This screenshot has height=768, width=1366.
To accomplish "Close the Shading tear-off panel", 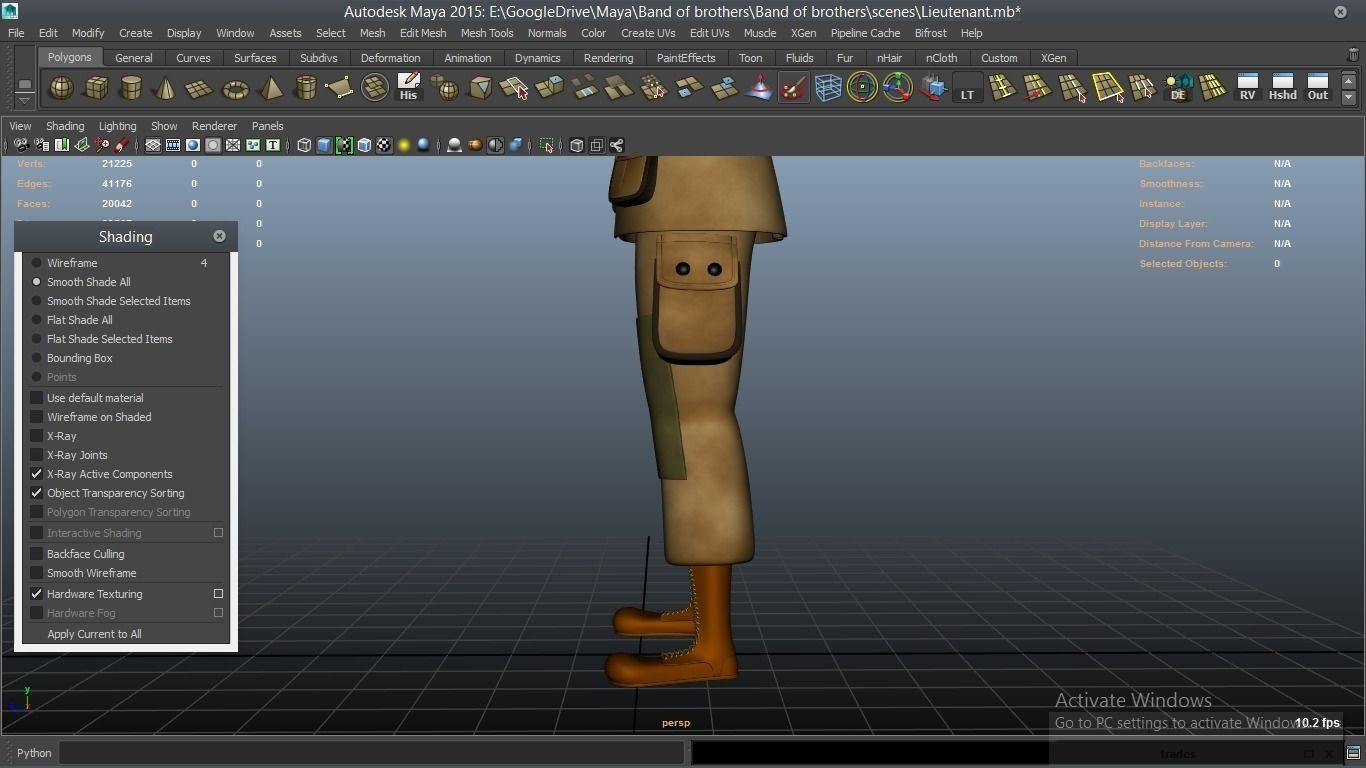I will point(219,236).
